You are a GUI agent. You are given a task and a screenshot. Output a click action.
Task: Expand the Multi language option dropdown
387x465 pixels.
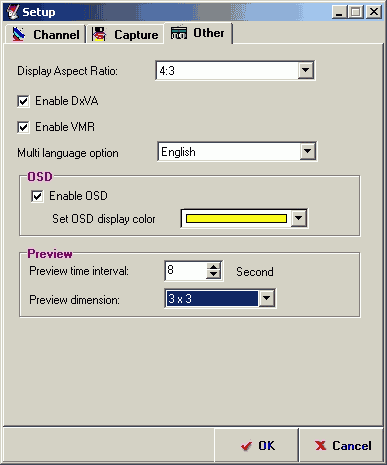(307, 151)
